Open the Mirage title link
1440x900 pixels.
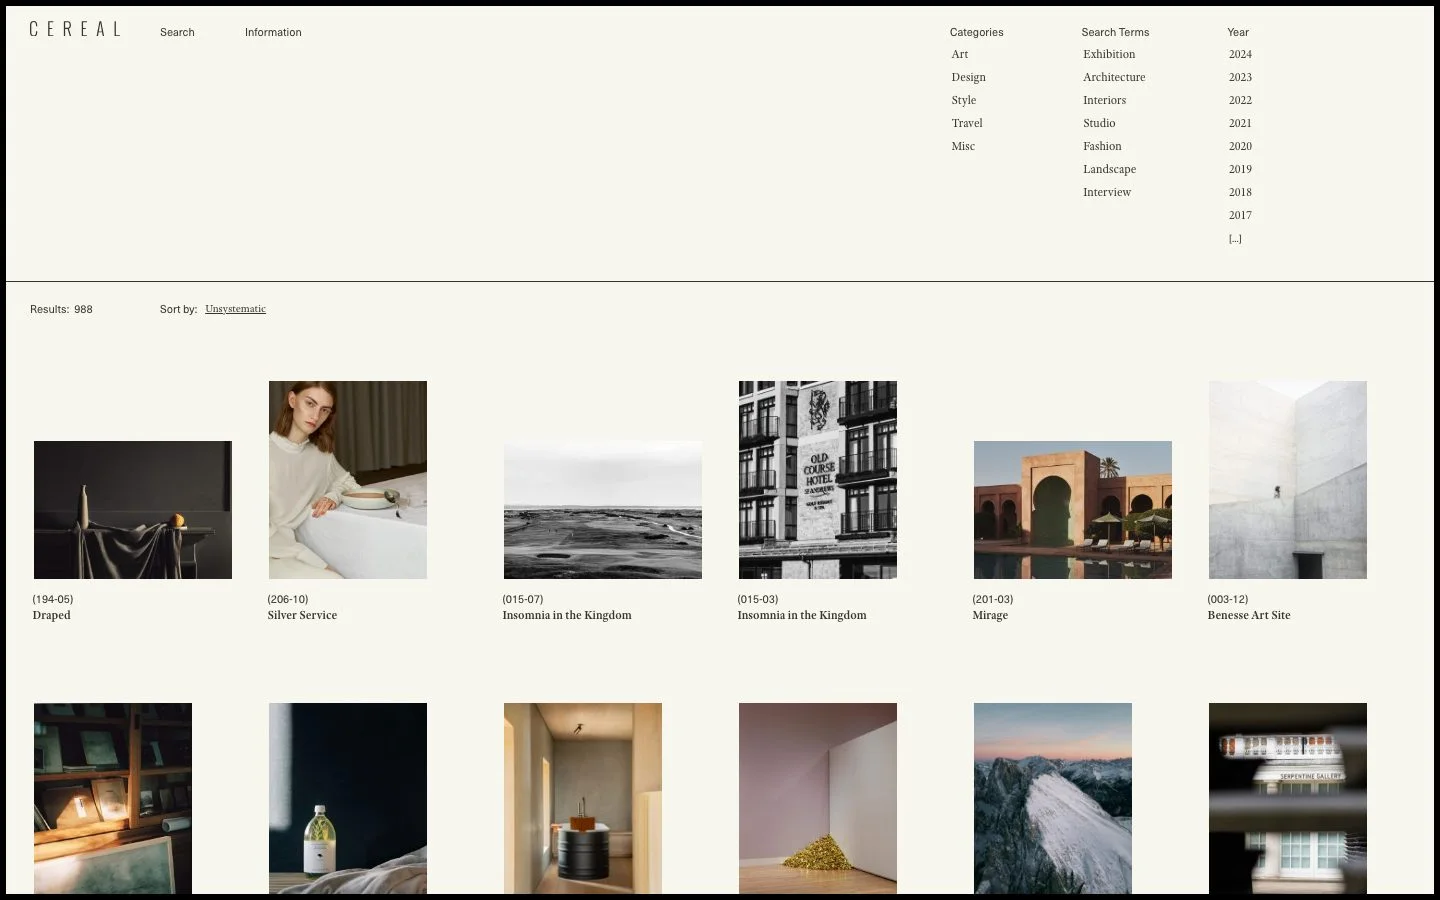990,615
